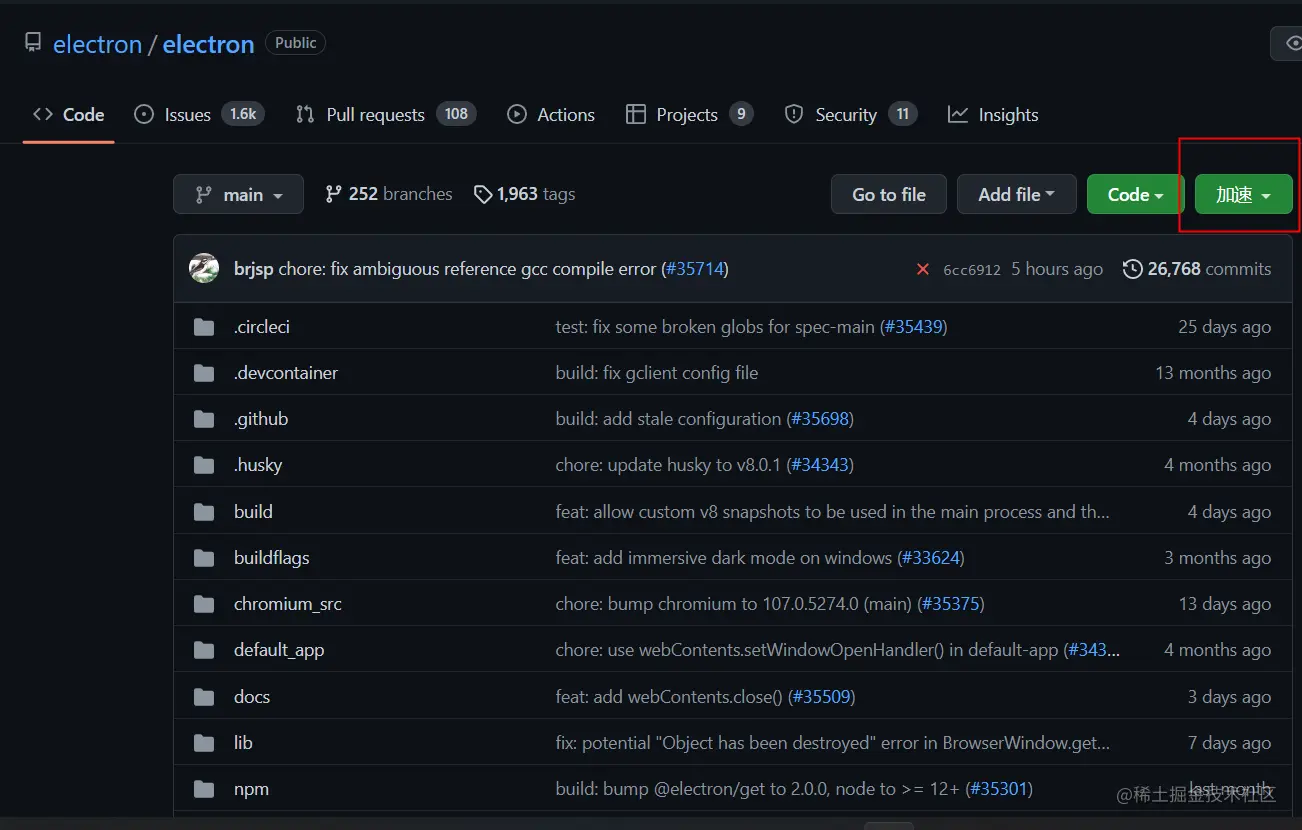Open the build folder name
Viewport: 1302px width, 830px height.
[x=253, y=512]
